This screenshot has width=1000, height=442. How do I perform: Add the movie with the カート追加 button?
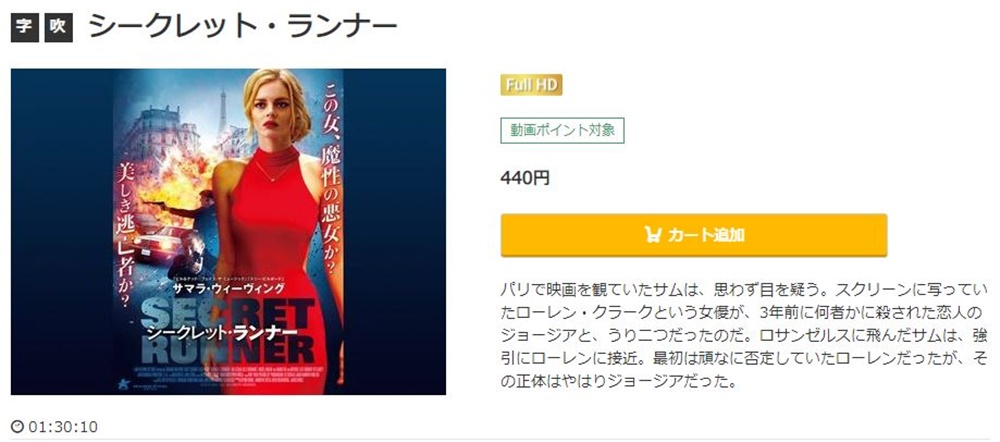(x=694, y=235)
